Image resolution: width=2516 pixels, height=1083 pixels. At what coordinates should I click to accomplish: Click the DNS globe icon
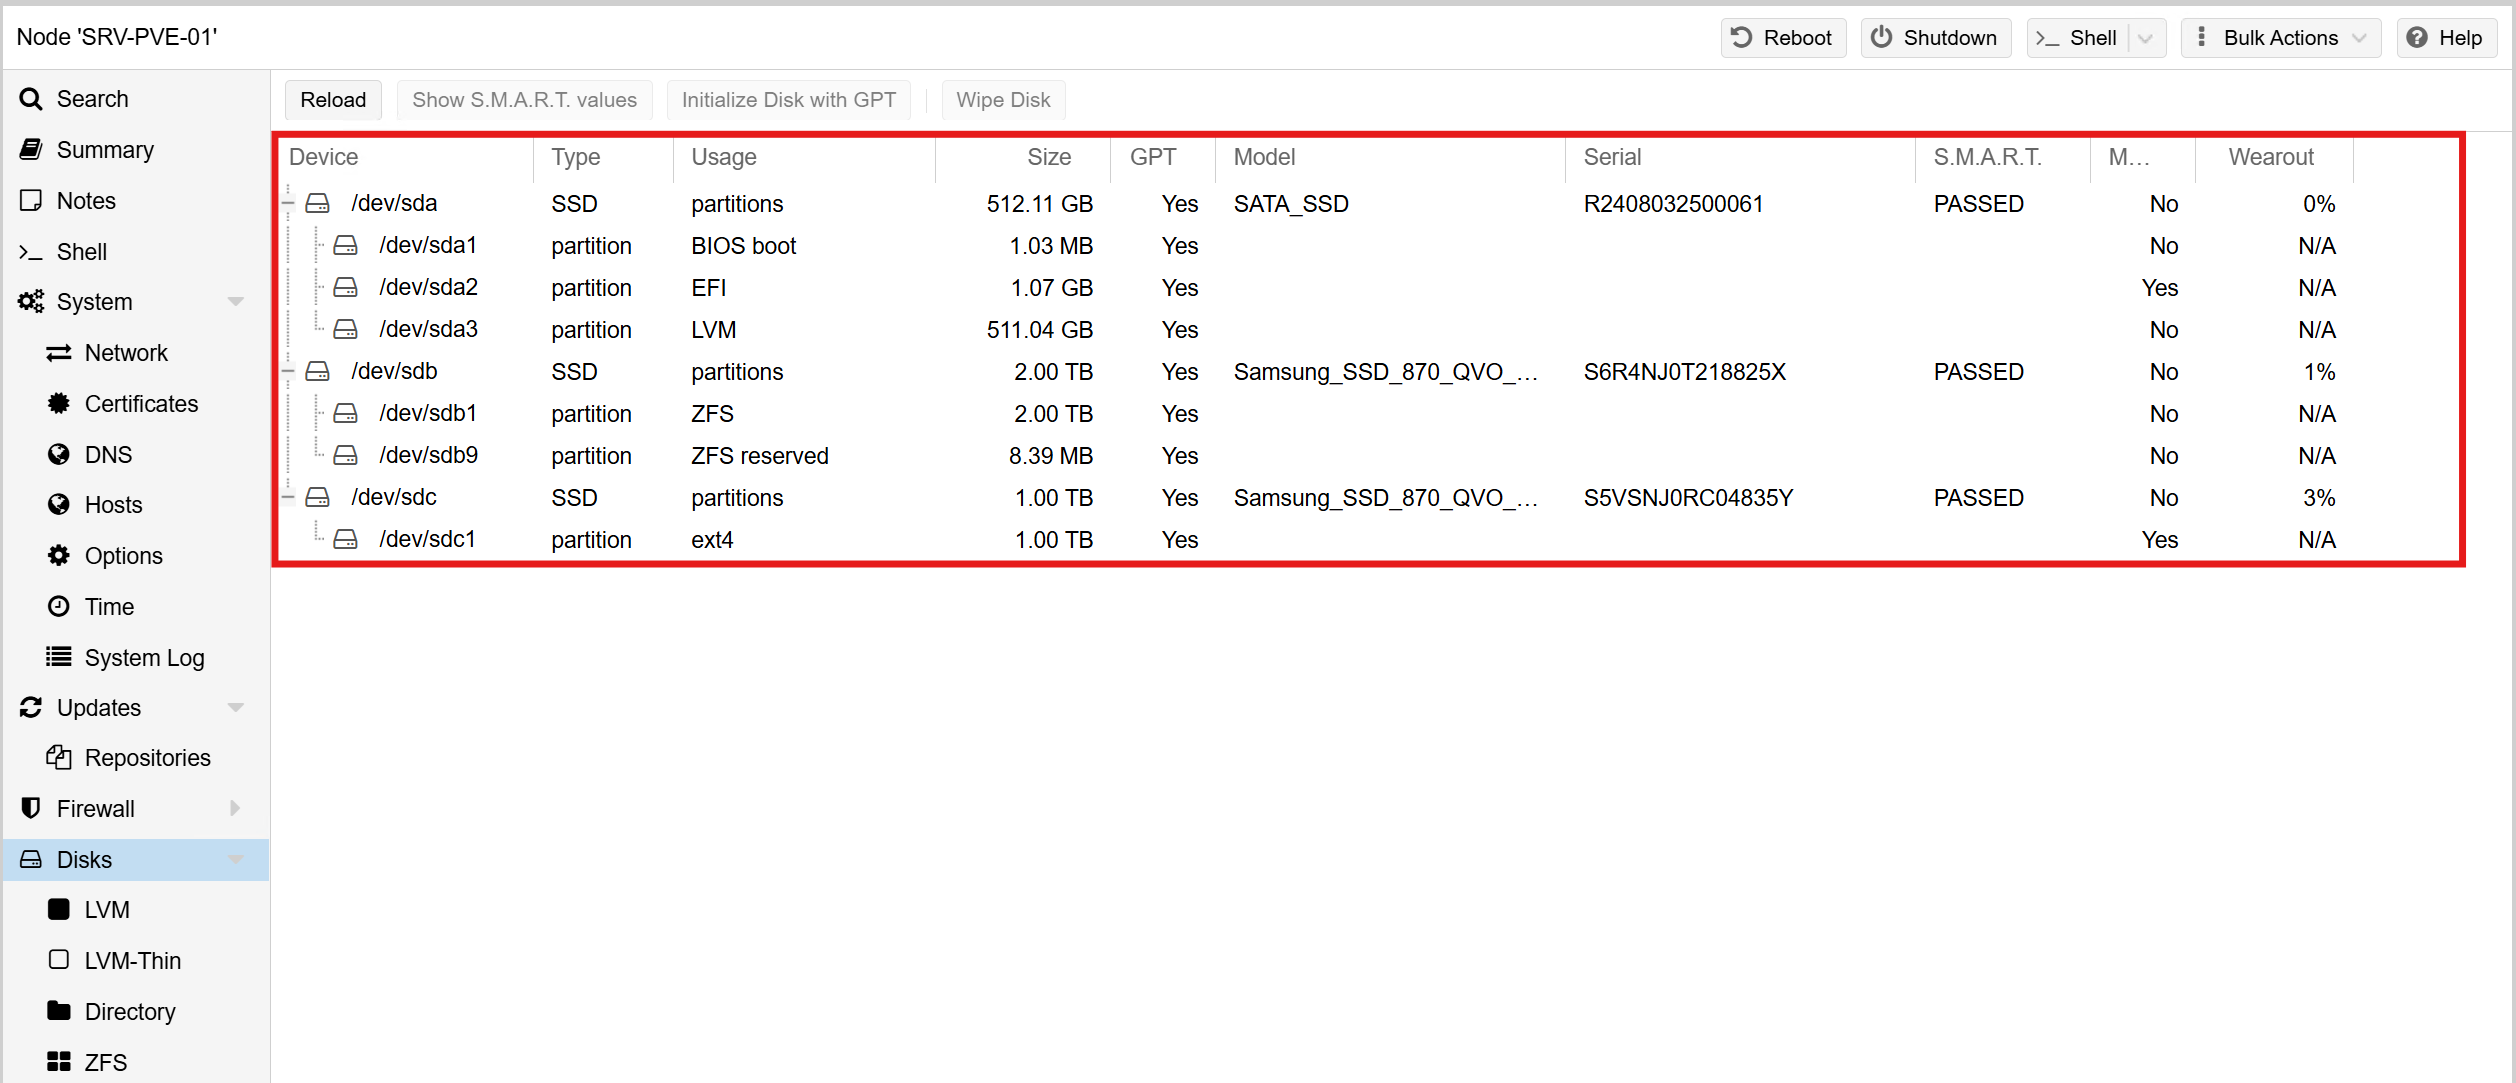click(59, 454)
